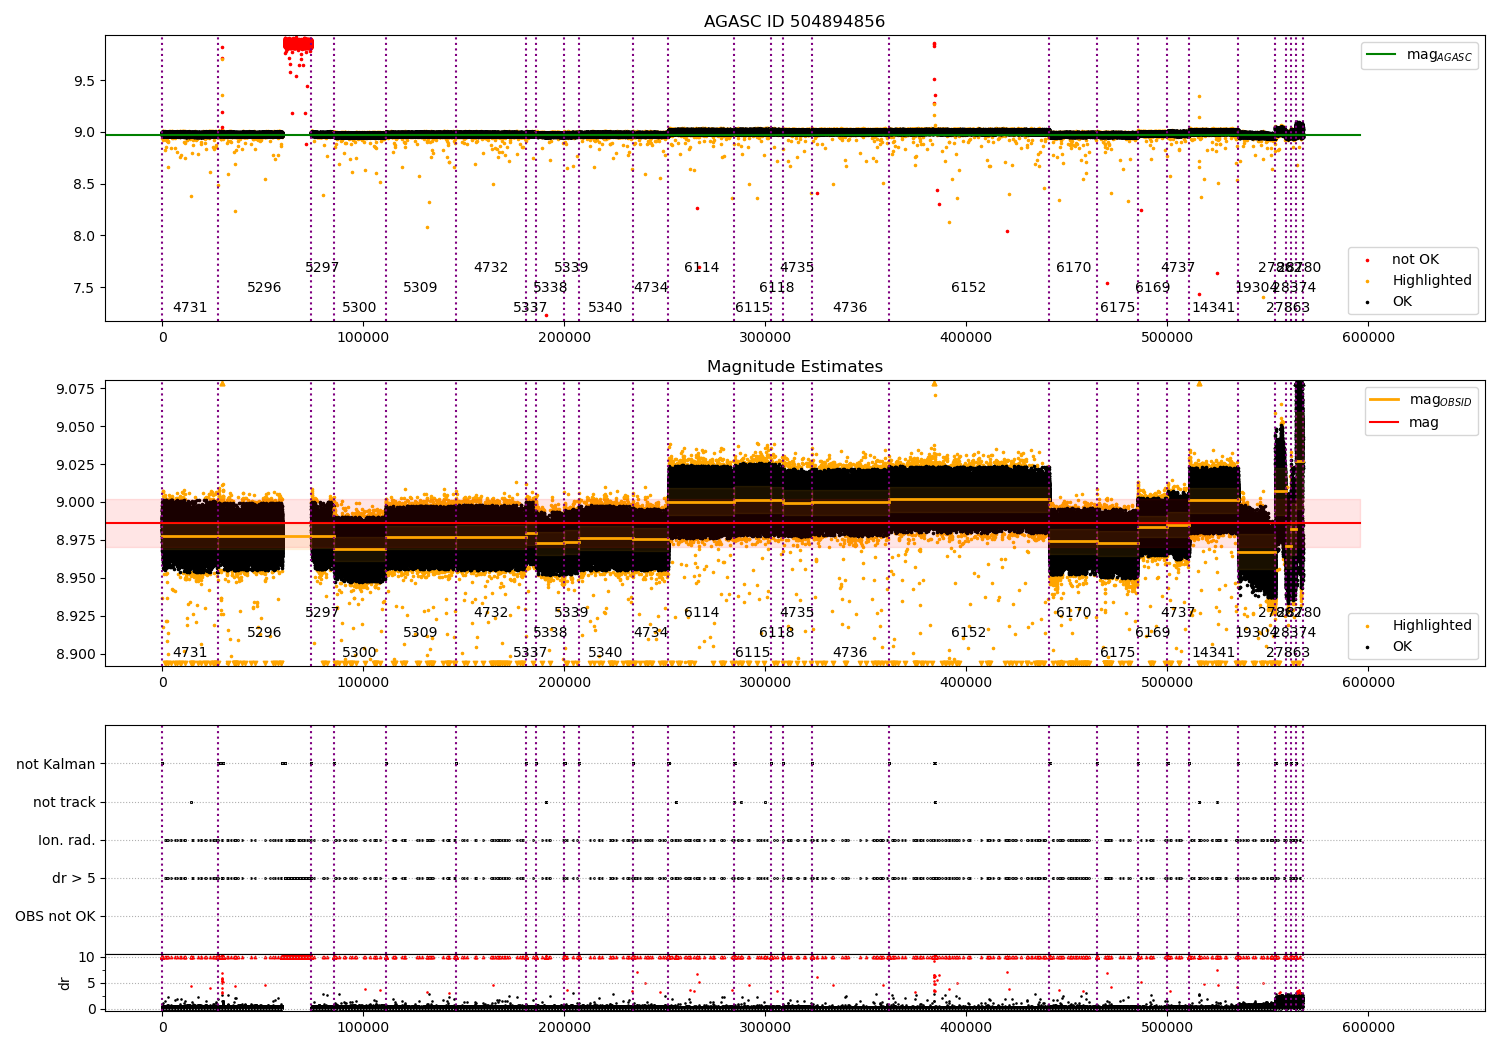Select the green mag AGASC legend entry
Screen dimensions: 1500x1050
tap(1419, 55)
